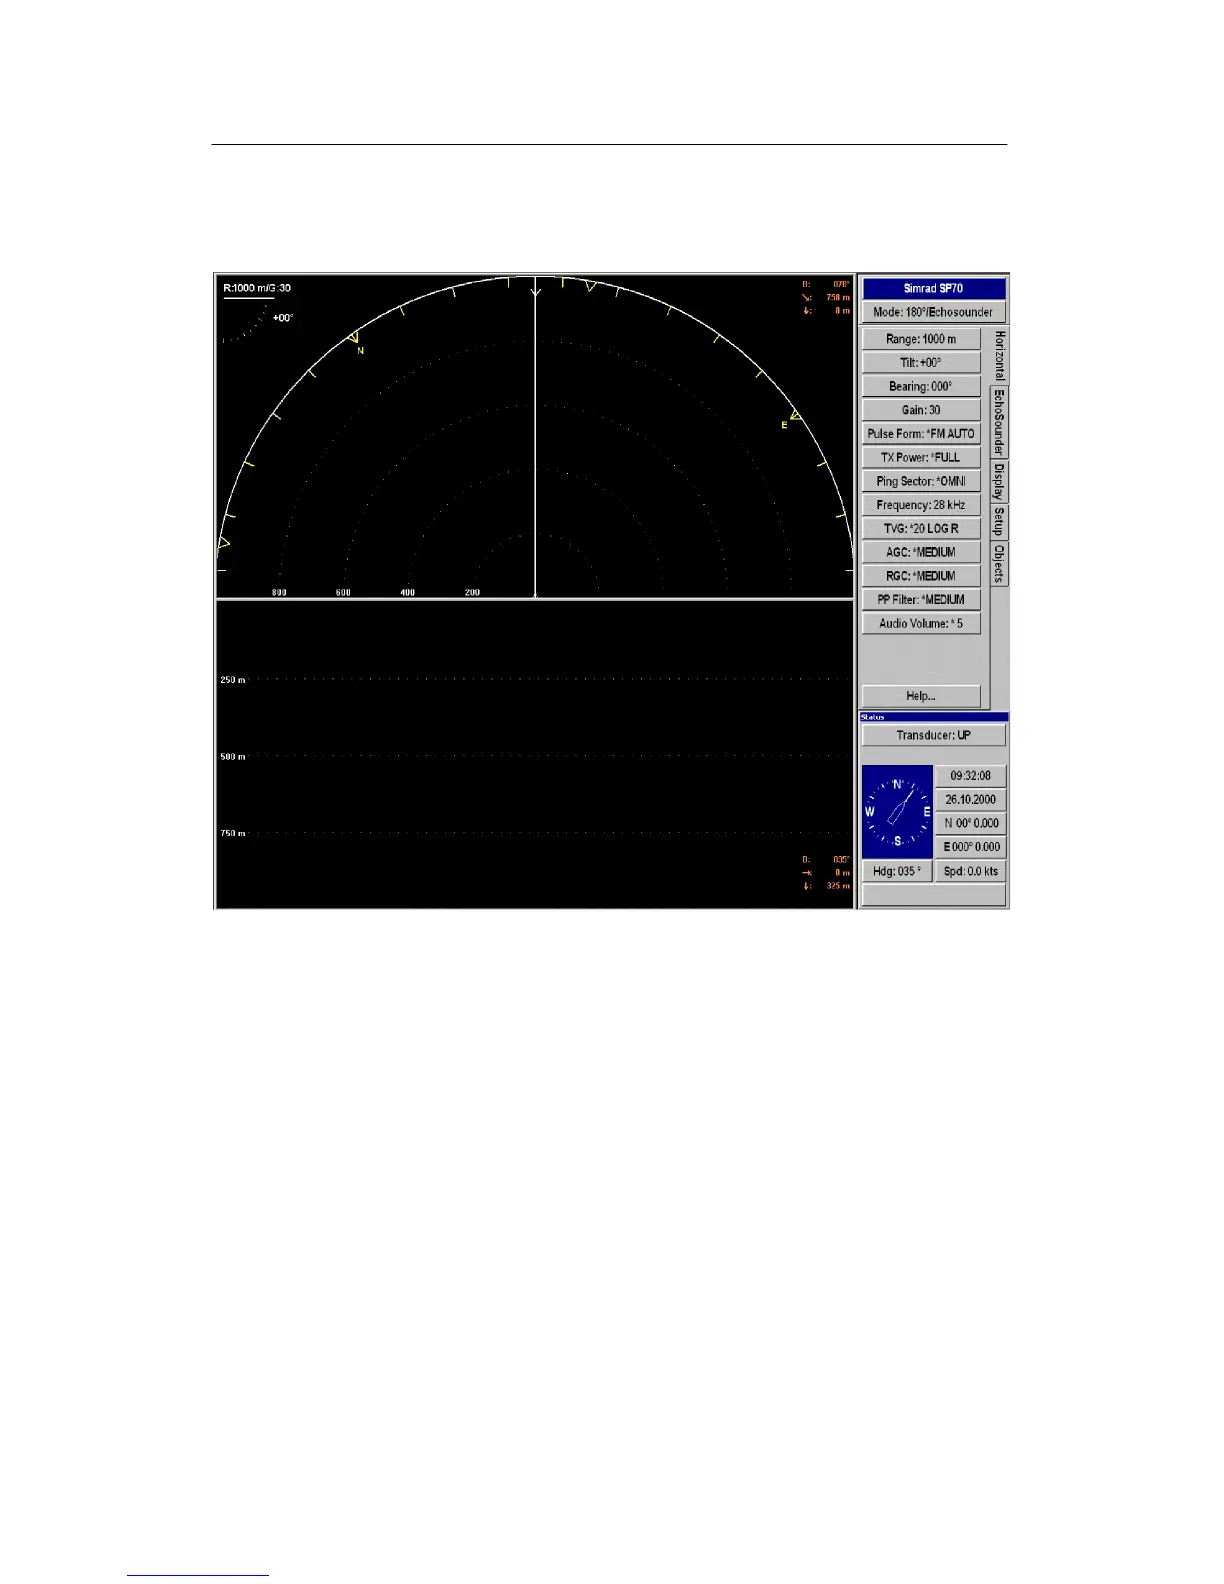This screenshot has width=1224, height=1584.
Task: Click the 800 range ring label
Action: pos(279,593)
